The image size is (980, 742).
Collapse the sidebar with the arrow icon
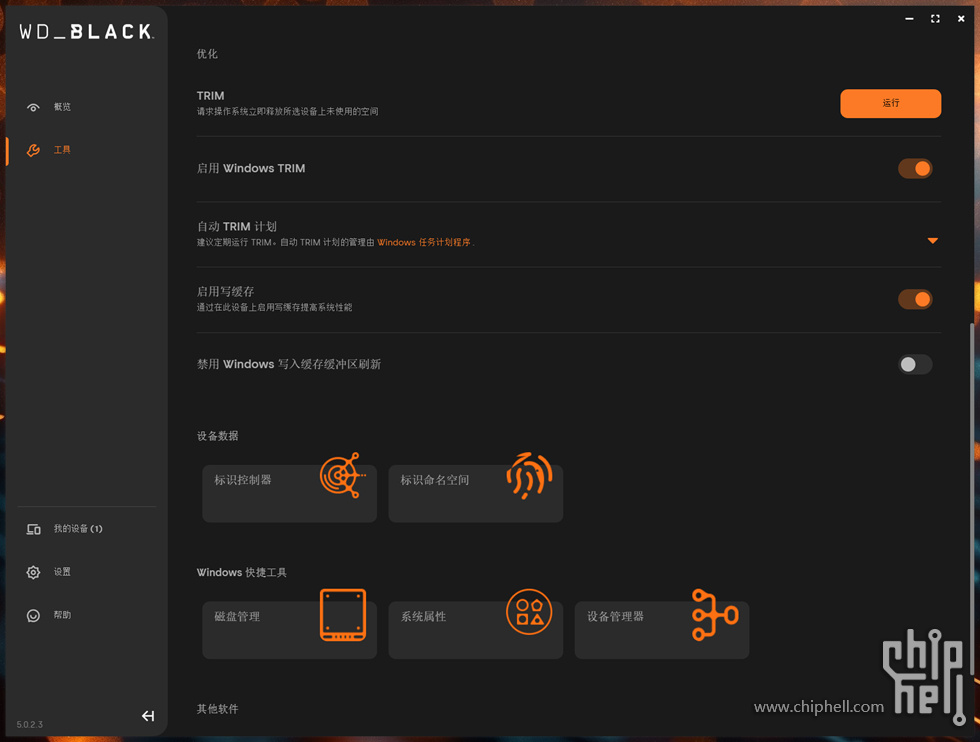click(148, 716)
